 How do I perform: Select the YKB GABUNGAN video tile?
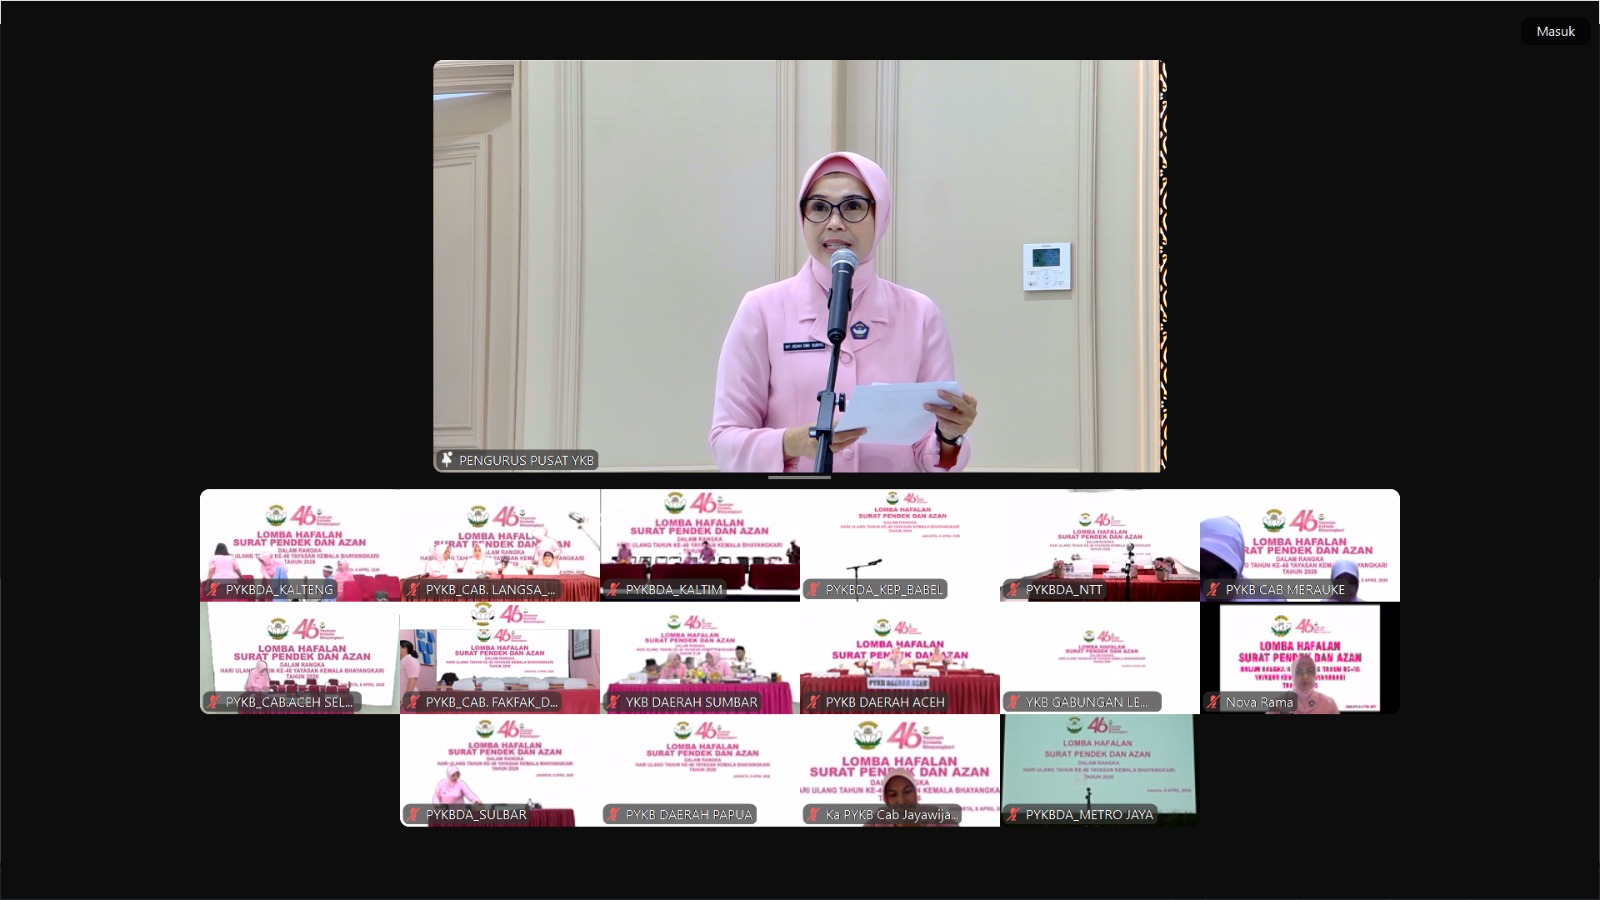pos(1100,655)
